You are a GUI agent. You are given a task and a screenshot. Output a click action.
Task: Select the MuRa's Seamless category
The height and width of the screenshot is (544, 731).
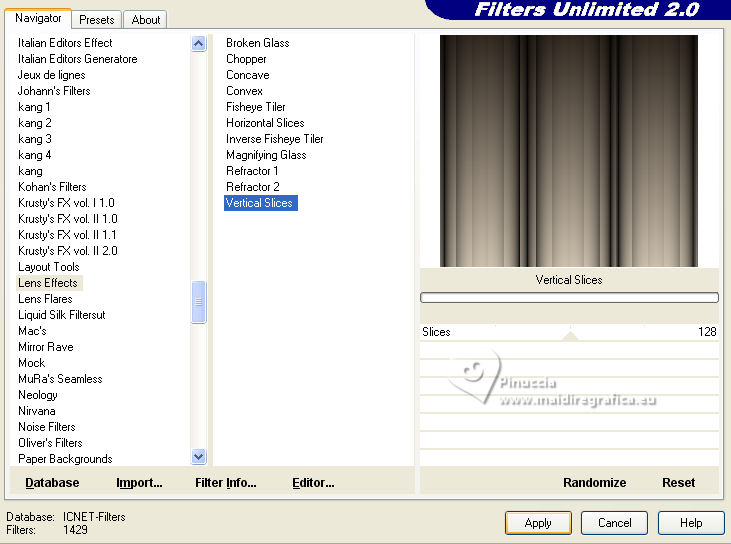coord(60,379)
